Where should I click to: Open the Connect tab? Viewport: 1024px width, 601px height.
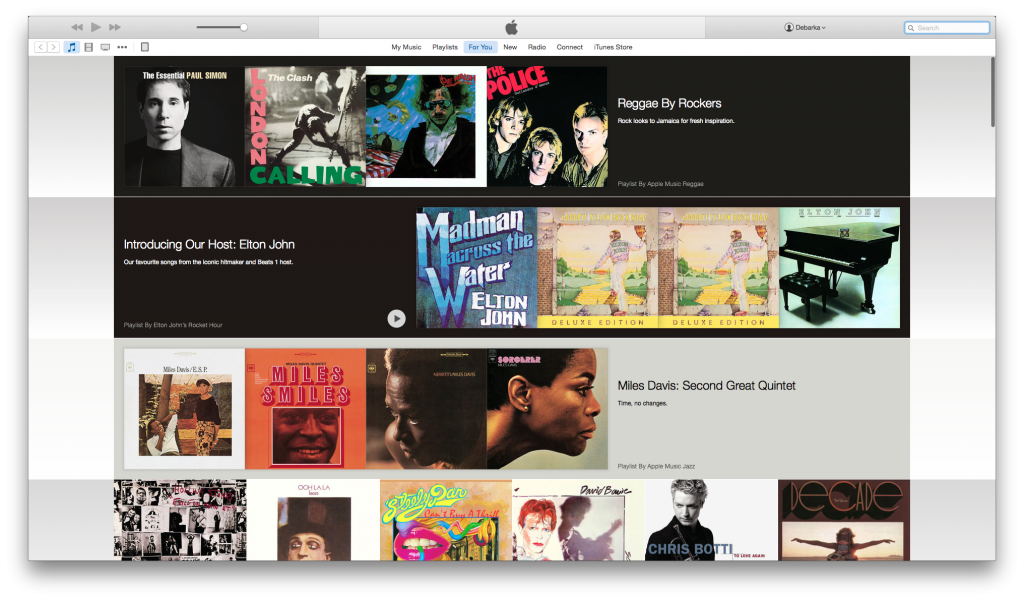point(569,47)
